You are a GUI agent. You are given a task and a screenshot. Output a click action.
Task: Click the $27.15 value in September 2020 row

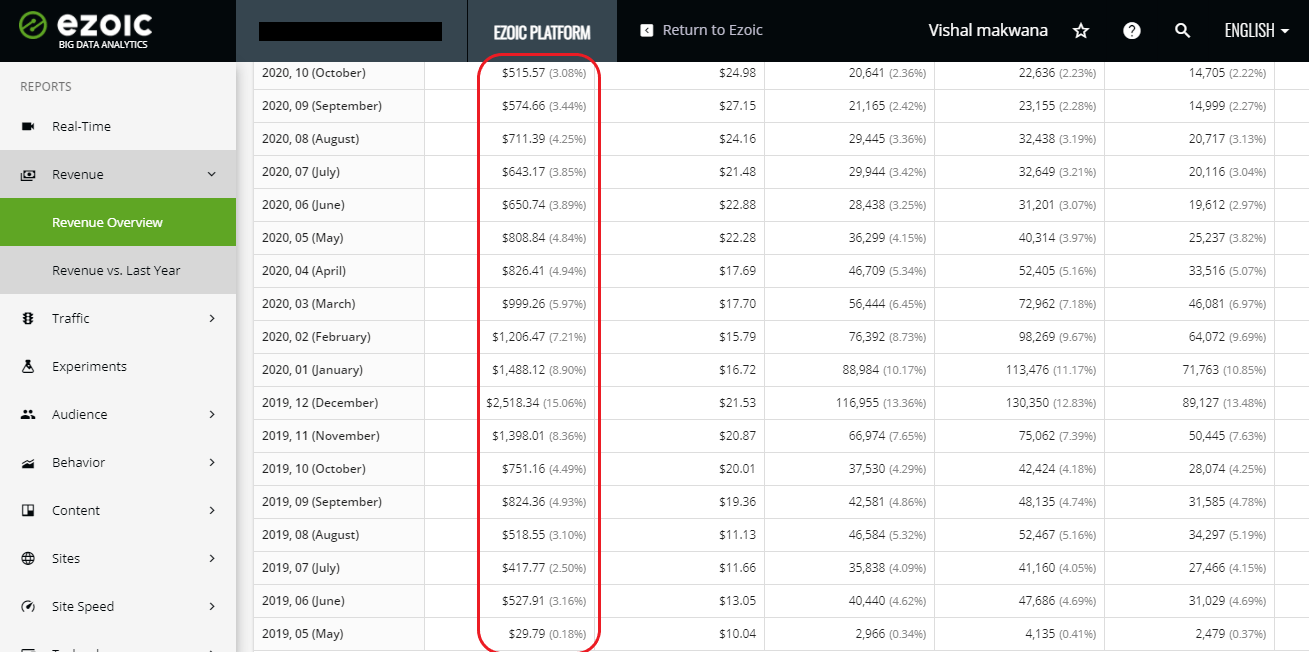point(737,106)
